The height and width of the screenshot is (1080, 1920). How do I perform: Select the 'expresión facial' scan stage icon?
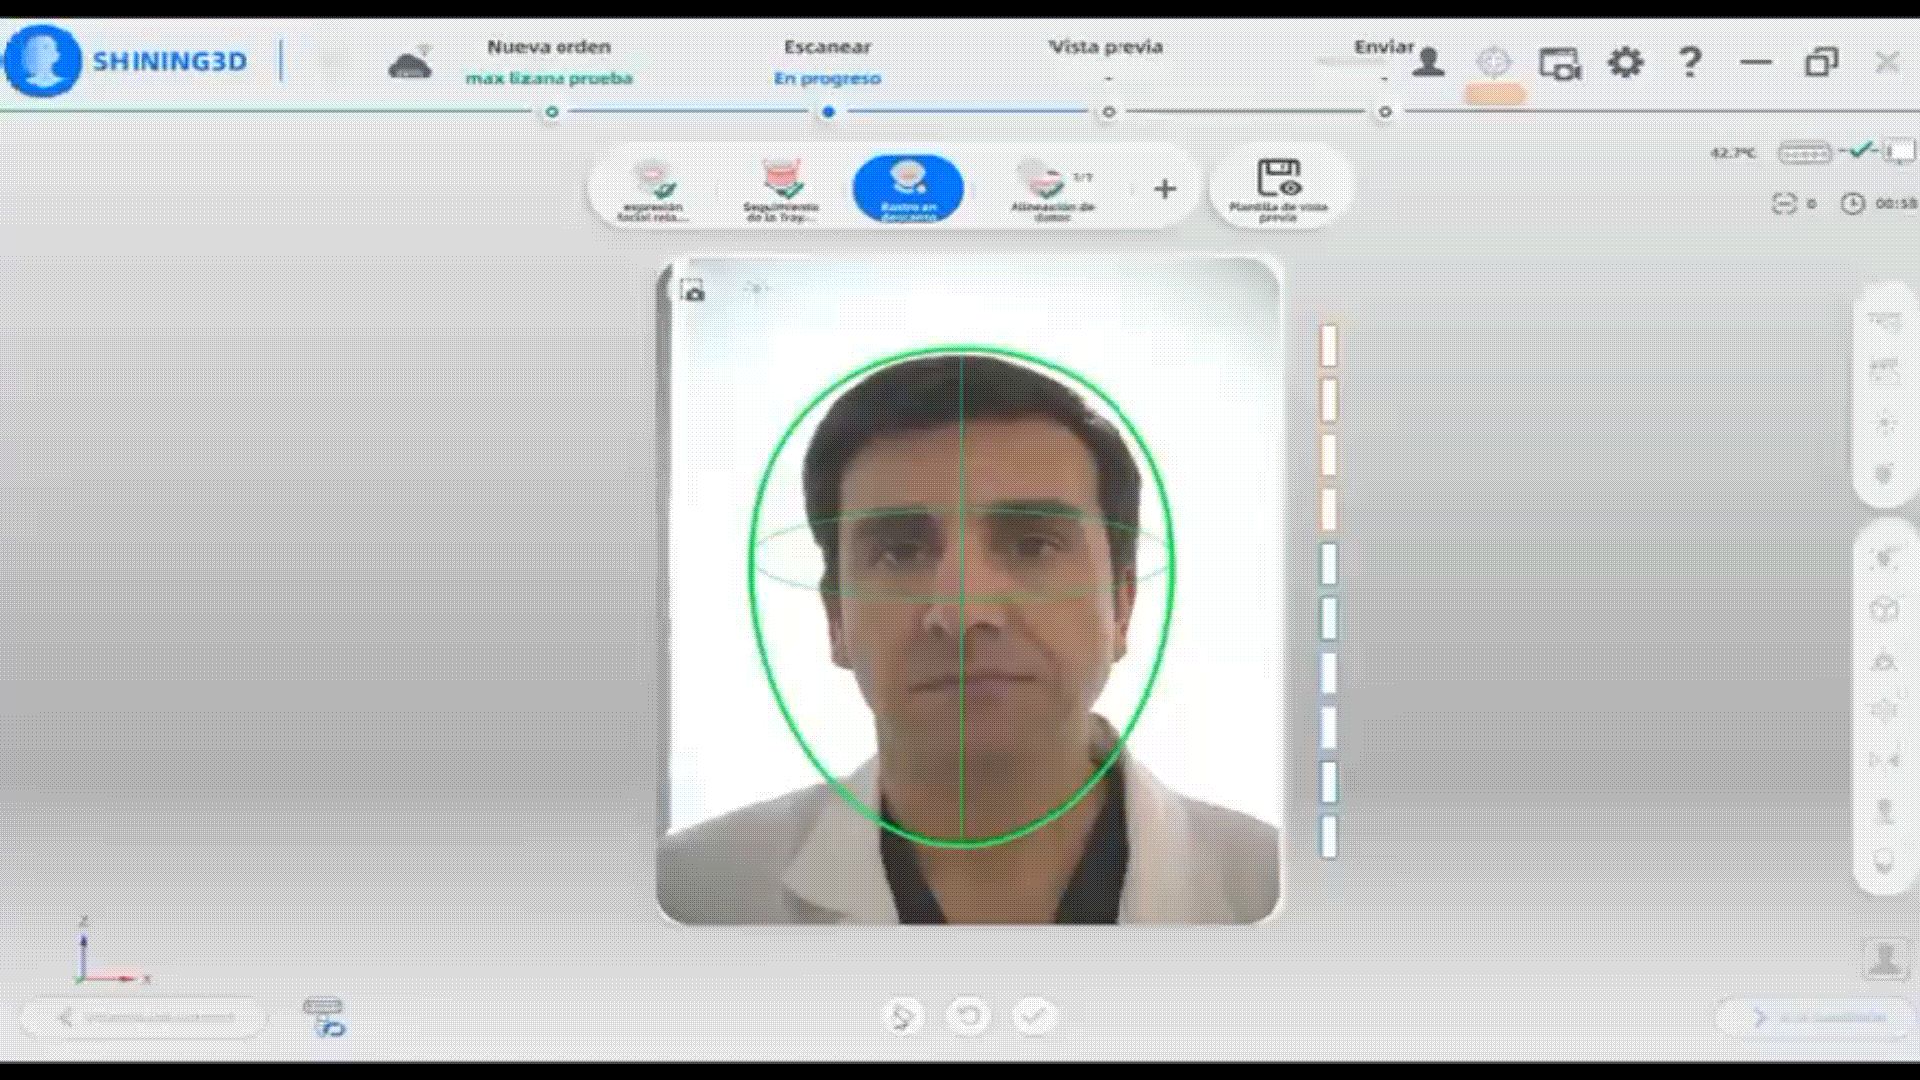[652, 188]
